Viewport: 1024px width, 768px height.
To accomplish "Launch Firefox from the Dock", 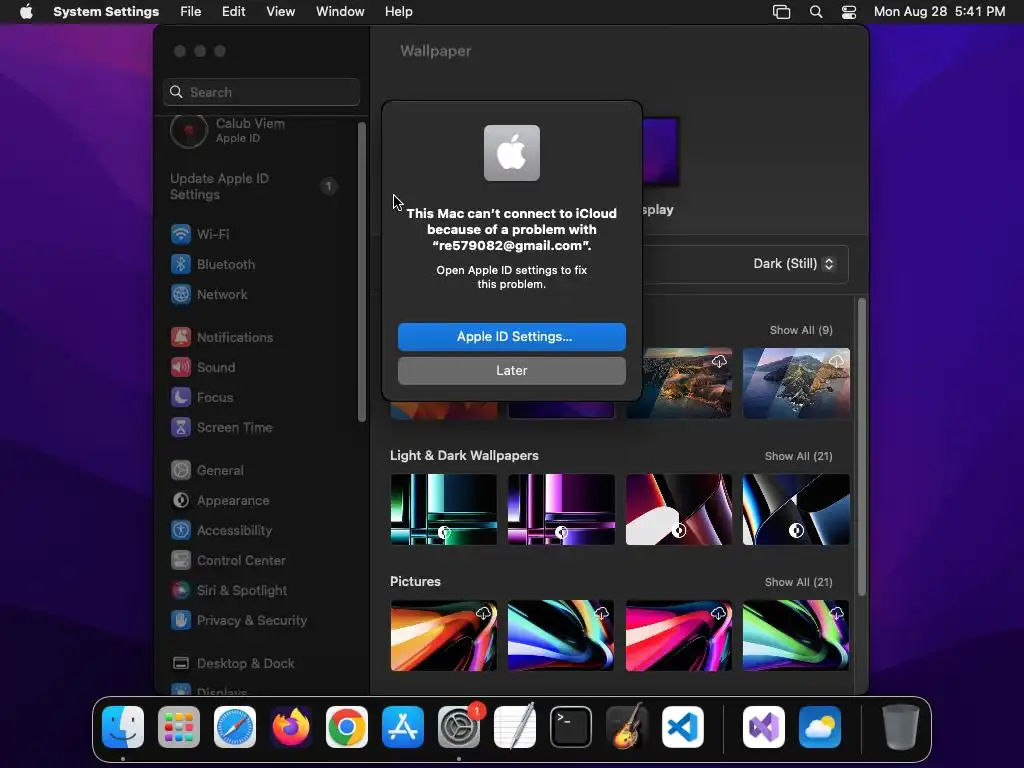I will [291, 727].
